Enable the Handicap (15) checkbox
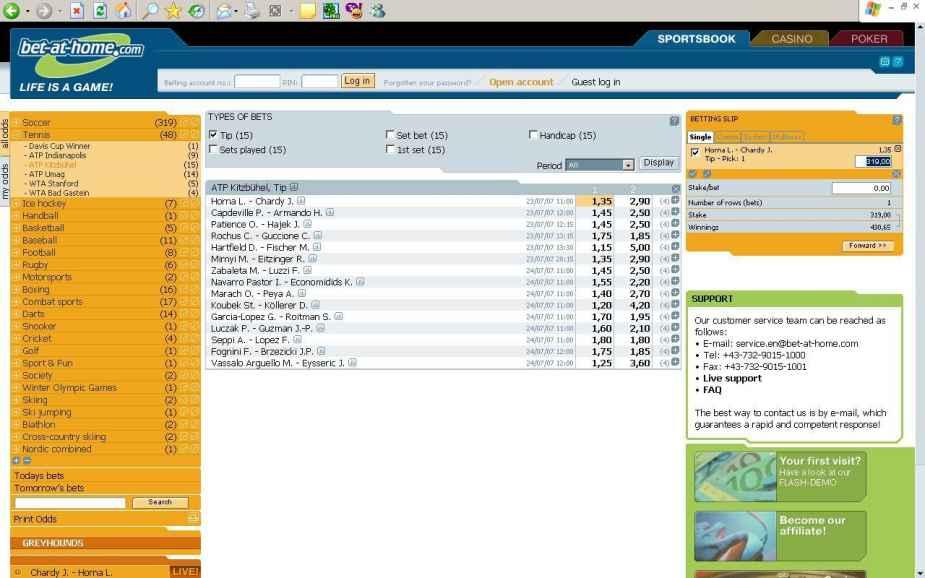925x578 pixels. pyautogui.click(x=532, y=135)
